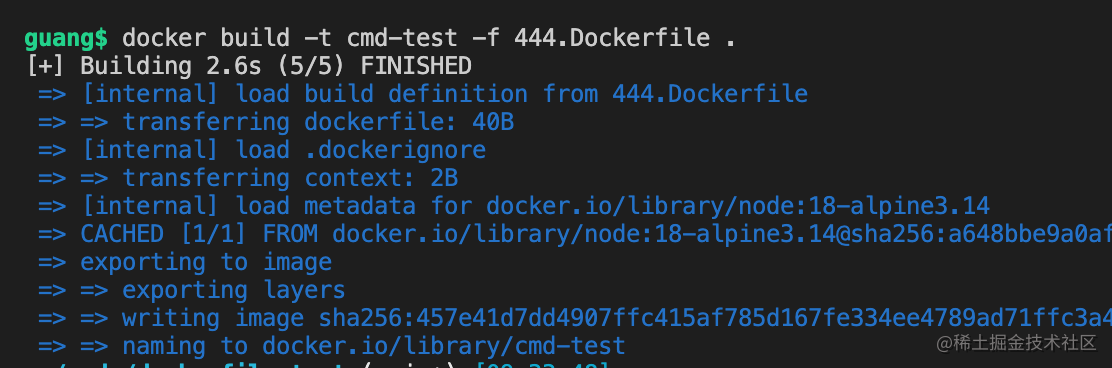Click the writing image sha256 line
This screenshot has height=368, width=1112.
pos(574,318)
